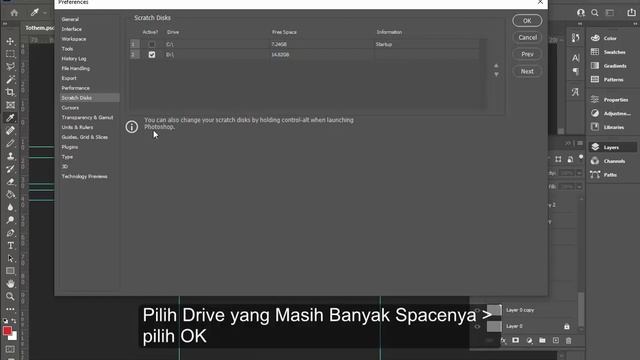Image resolution: width=640 pixels, height=360 pixels.
Task: Toggle visibility eye of Layer 0
Action: (x=477, y=327)
